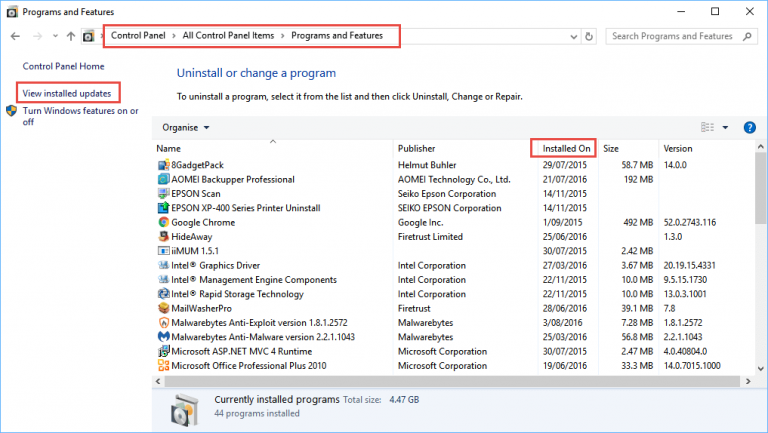Image resolution: width=768 pixels, height=433 pixels.
Task: Go to All Control Panel Items breadcrumb
Action: 228,35
